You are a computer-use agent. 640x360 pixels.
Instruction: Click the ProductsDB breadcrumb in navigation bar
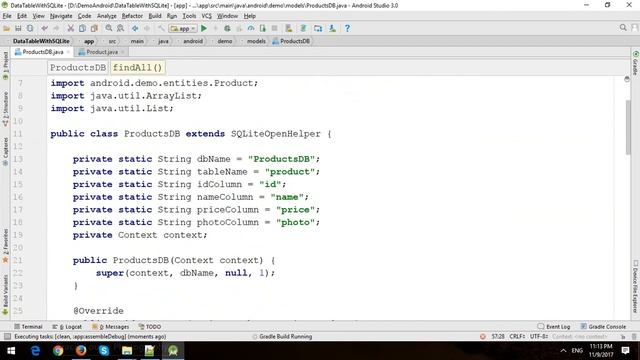291,41
